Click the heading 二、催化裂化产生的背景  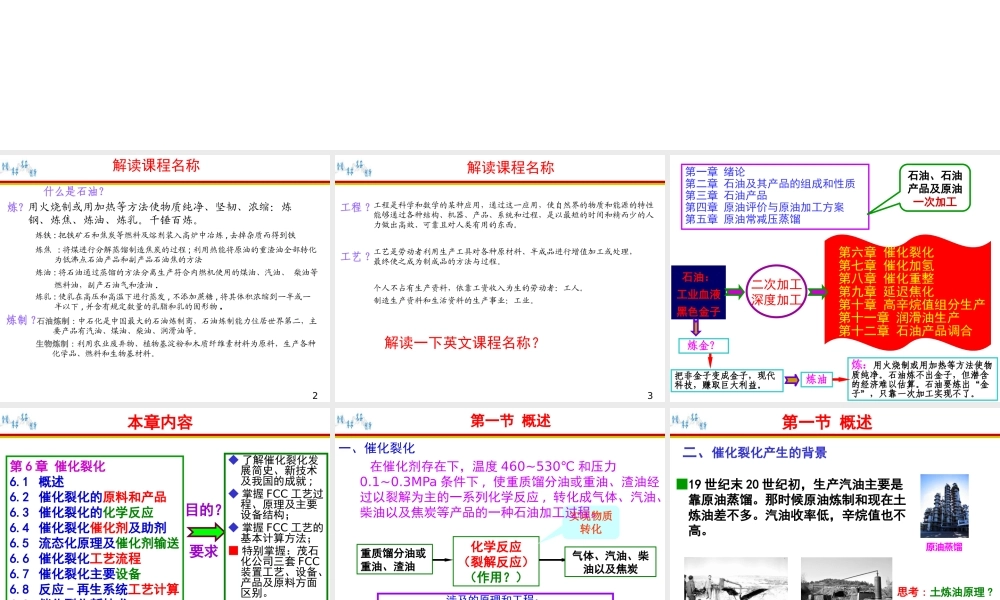coord(754,453)
